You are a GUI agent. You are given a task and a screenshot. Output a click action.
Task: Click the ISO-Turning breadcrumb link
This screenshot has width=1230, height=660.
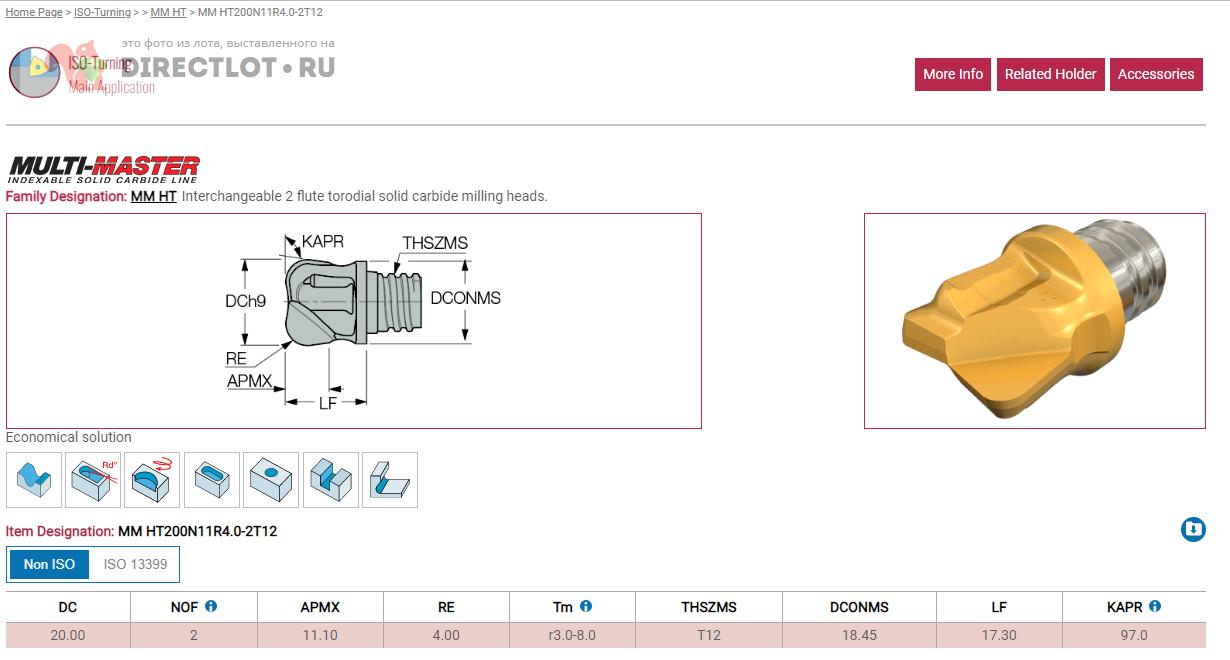(x=102, y=12)
